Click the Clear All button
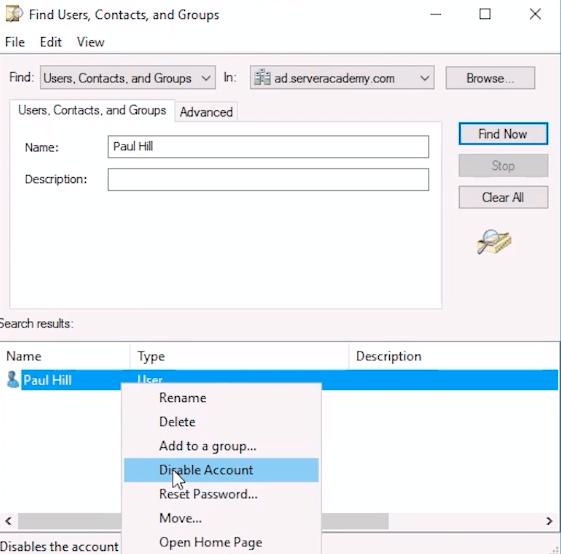 coord(503,197)
